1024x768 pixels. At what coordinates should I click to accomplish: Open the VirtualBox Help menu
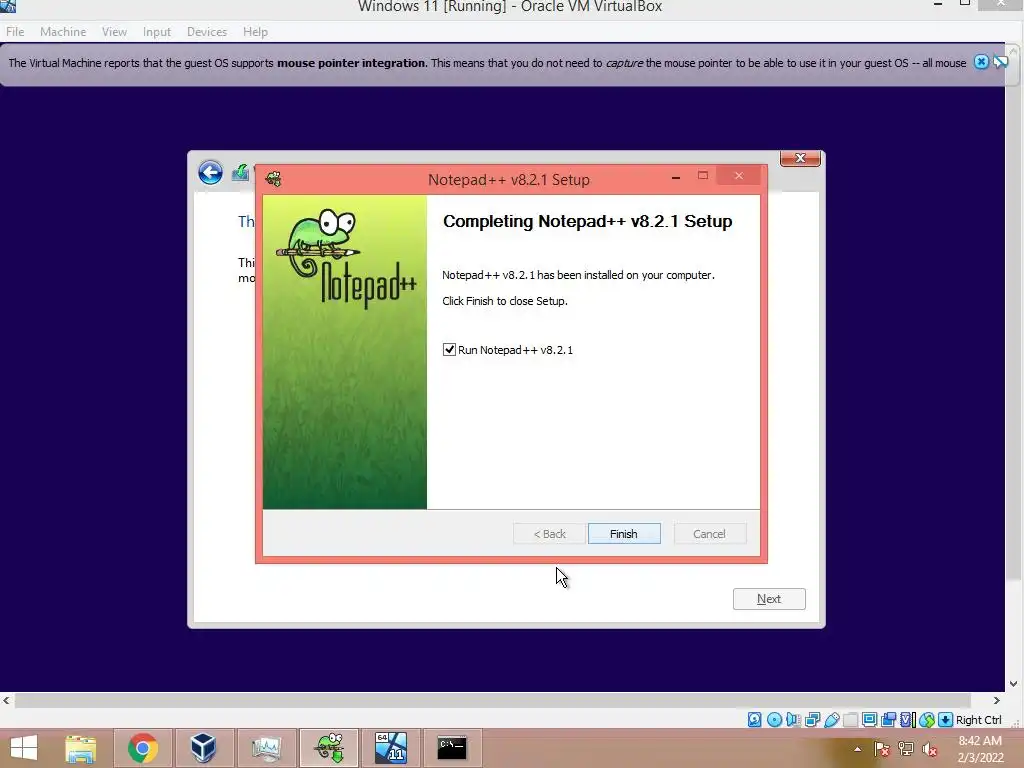(x=255, y=31)
